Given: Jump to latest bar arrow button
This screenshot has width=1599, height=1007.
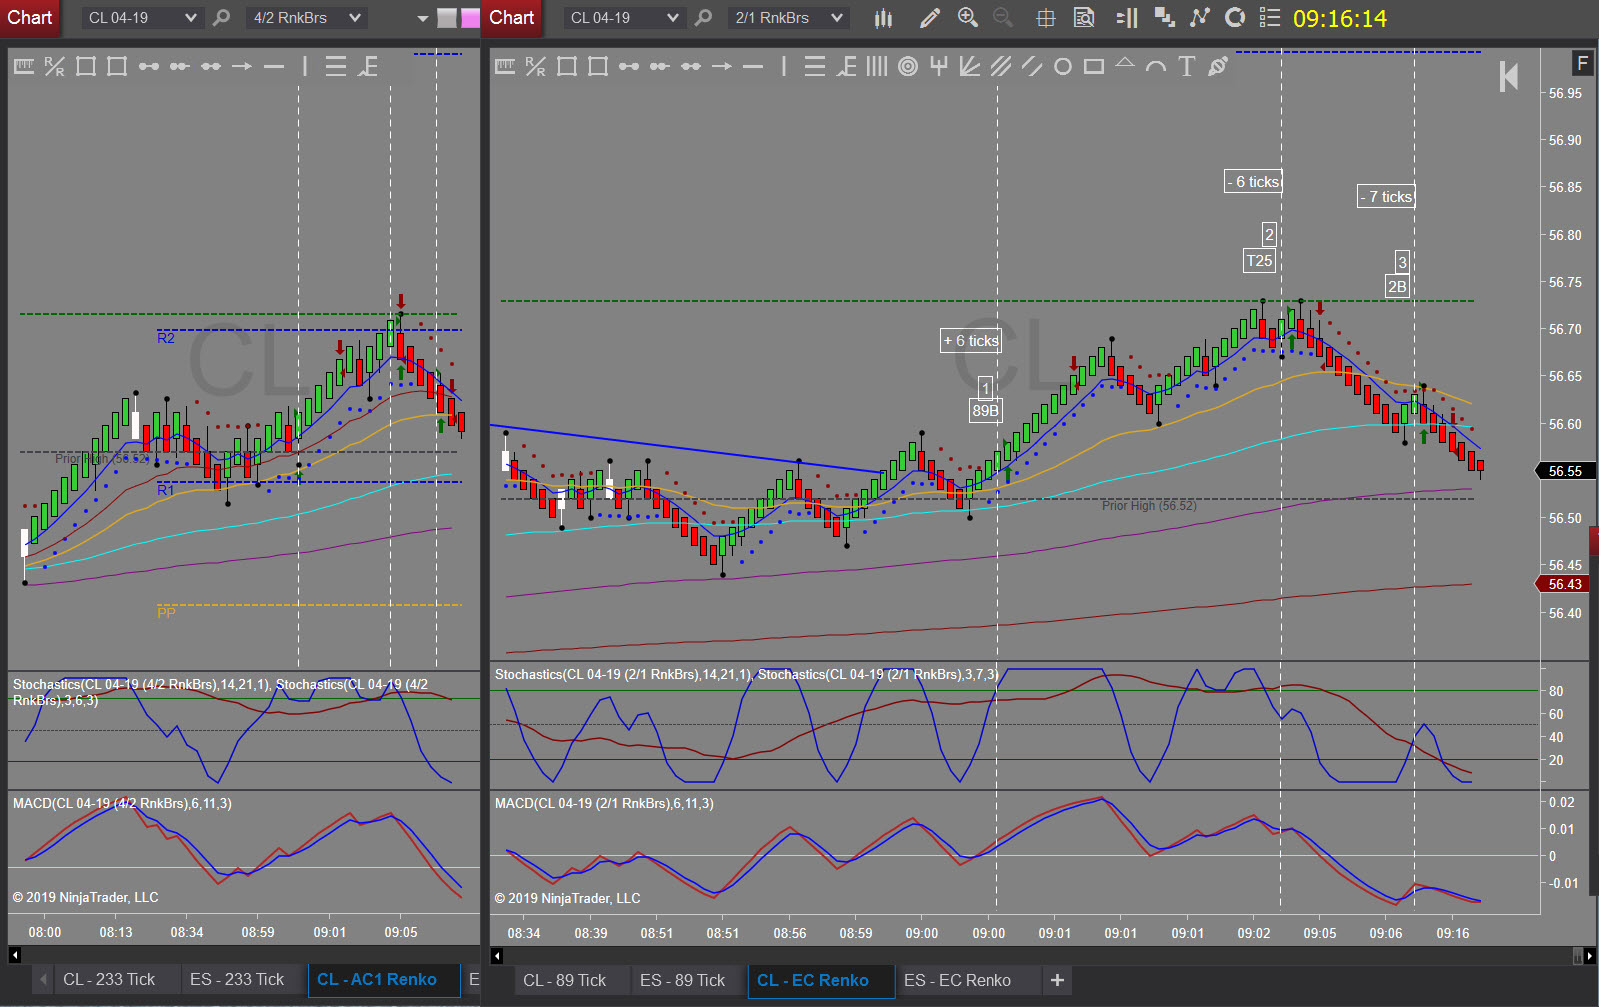Looking at the screenshot, I should 1509,77.
